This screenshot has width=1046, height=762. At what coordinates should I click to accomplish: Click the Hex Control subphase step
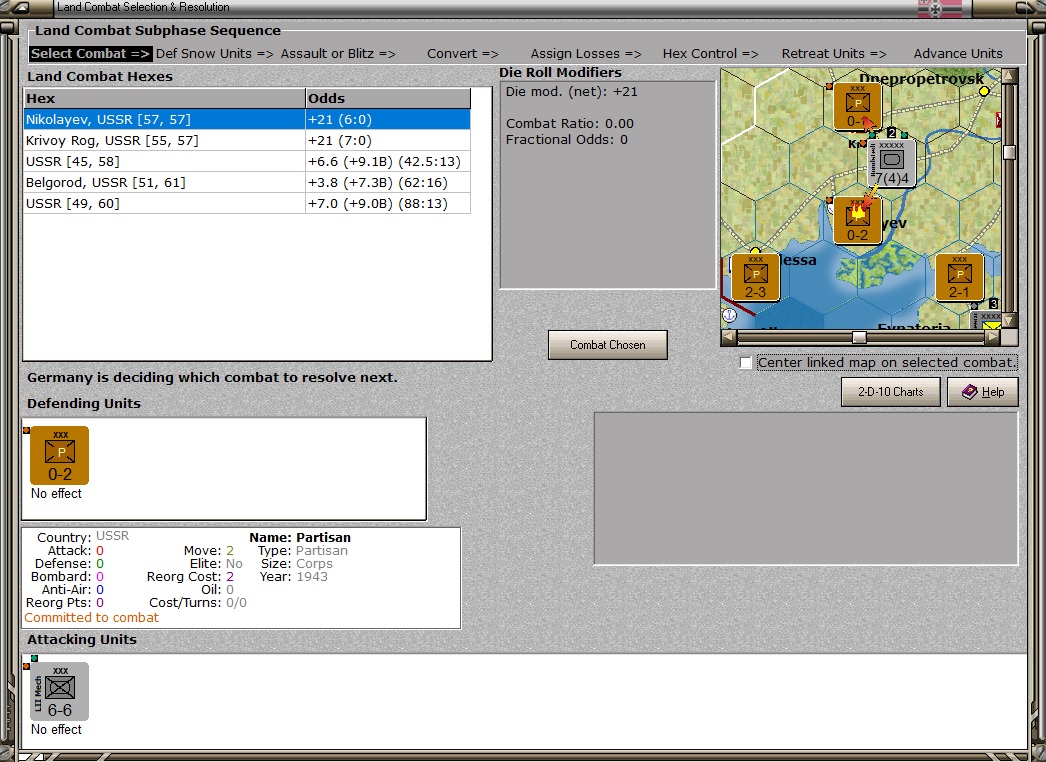[710, 53]
